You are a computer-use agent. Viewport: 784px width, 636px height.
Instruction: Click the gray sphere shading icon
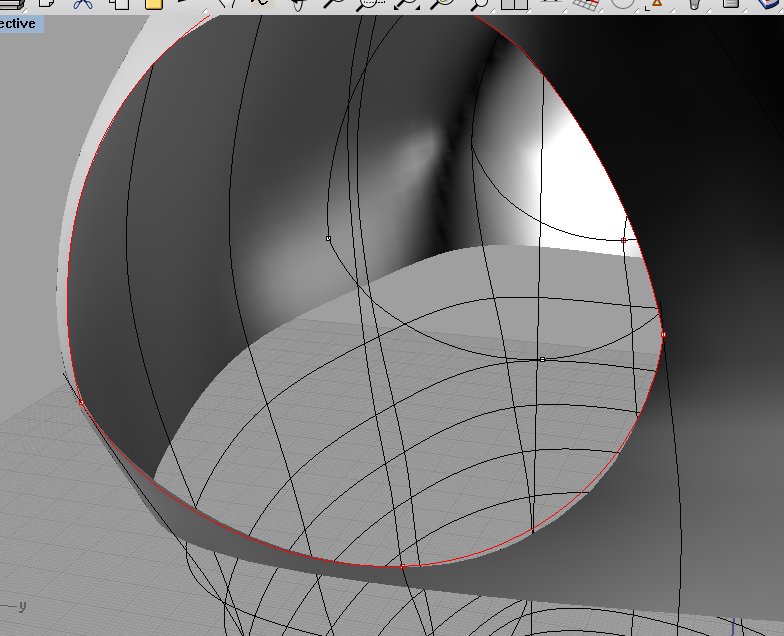coord(625,4)
